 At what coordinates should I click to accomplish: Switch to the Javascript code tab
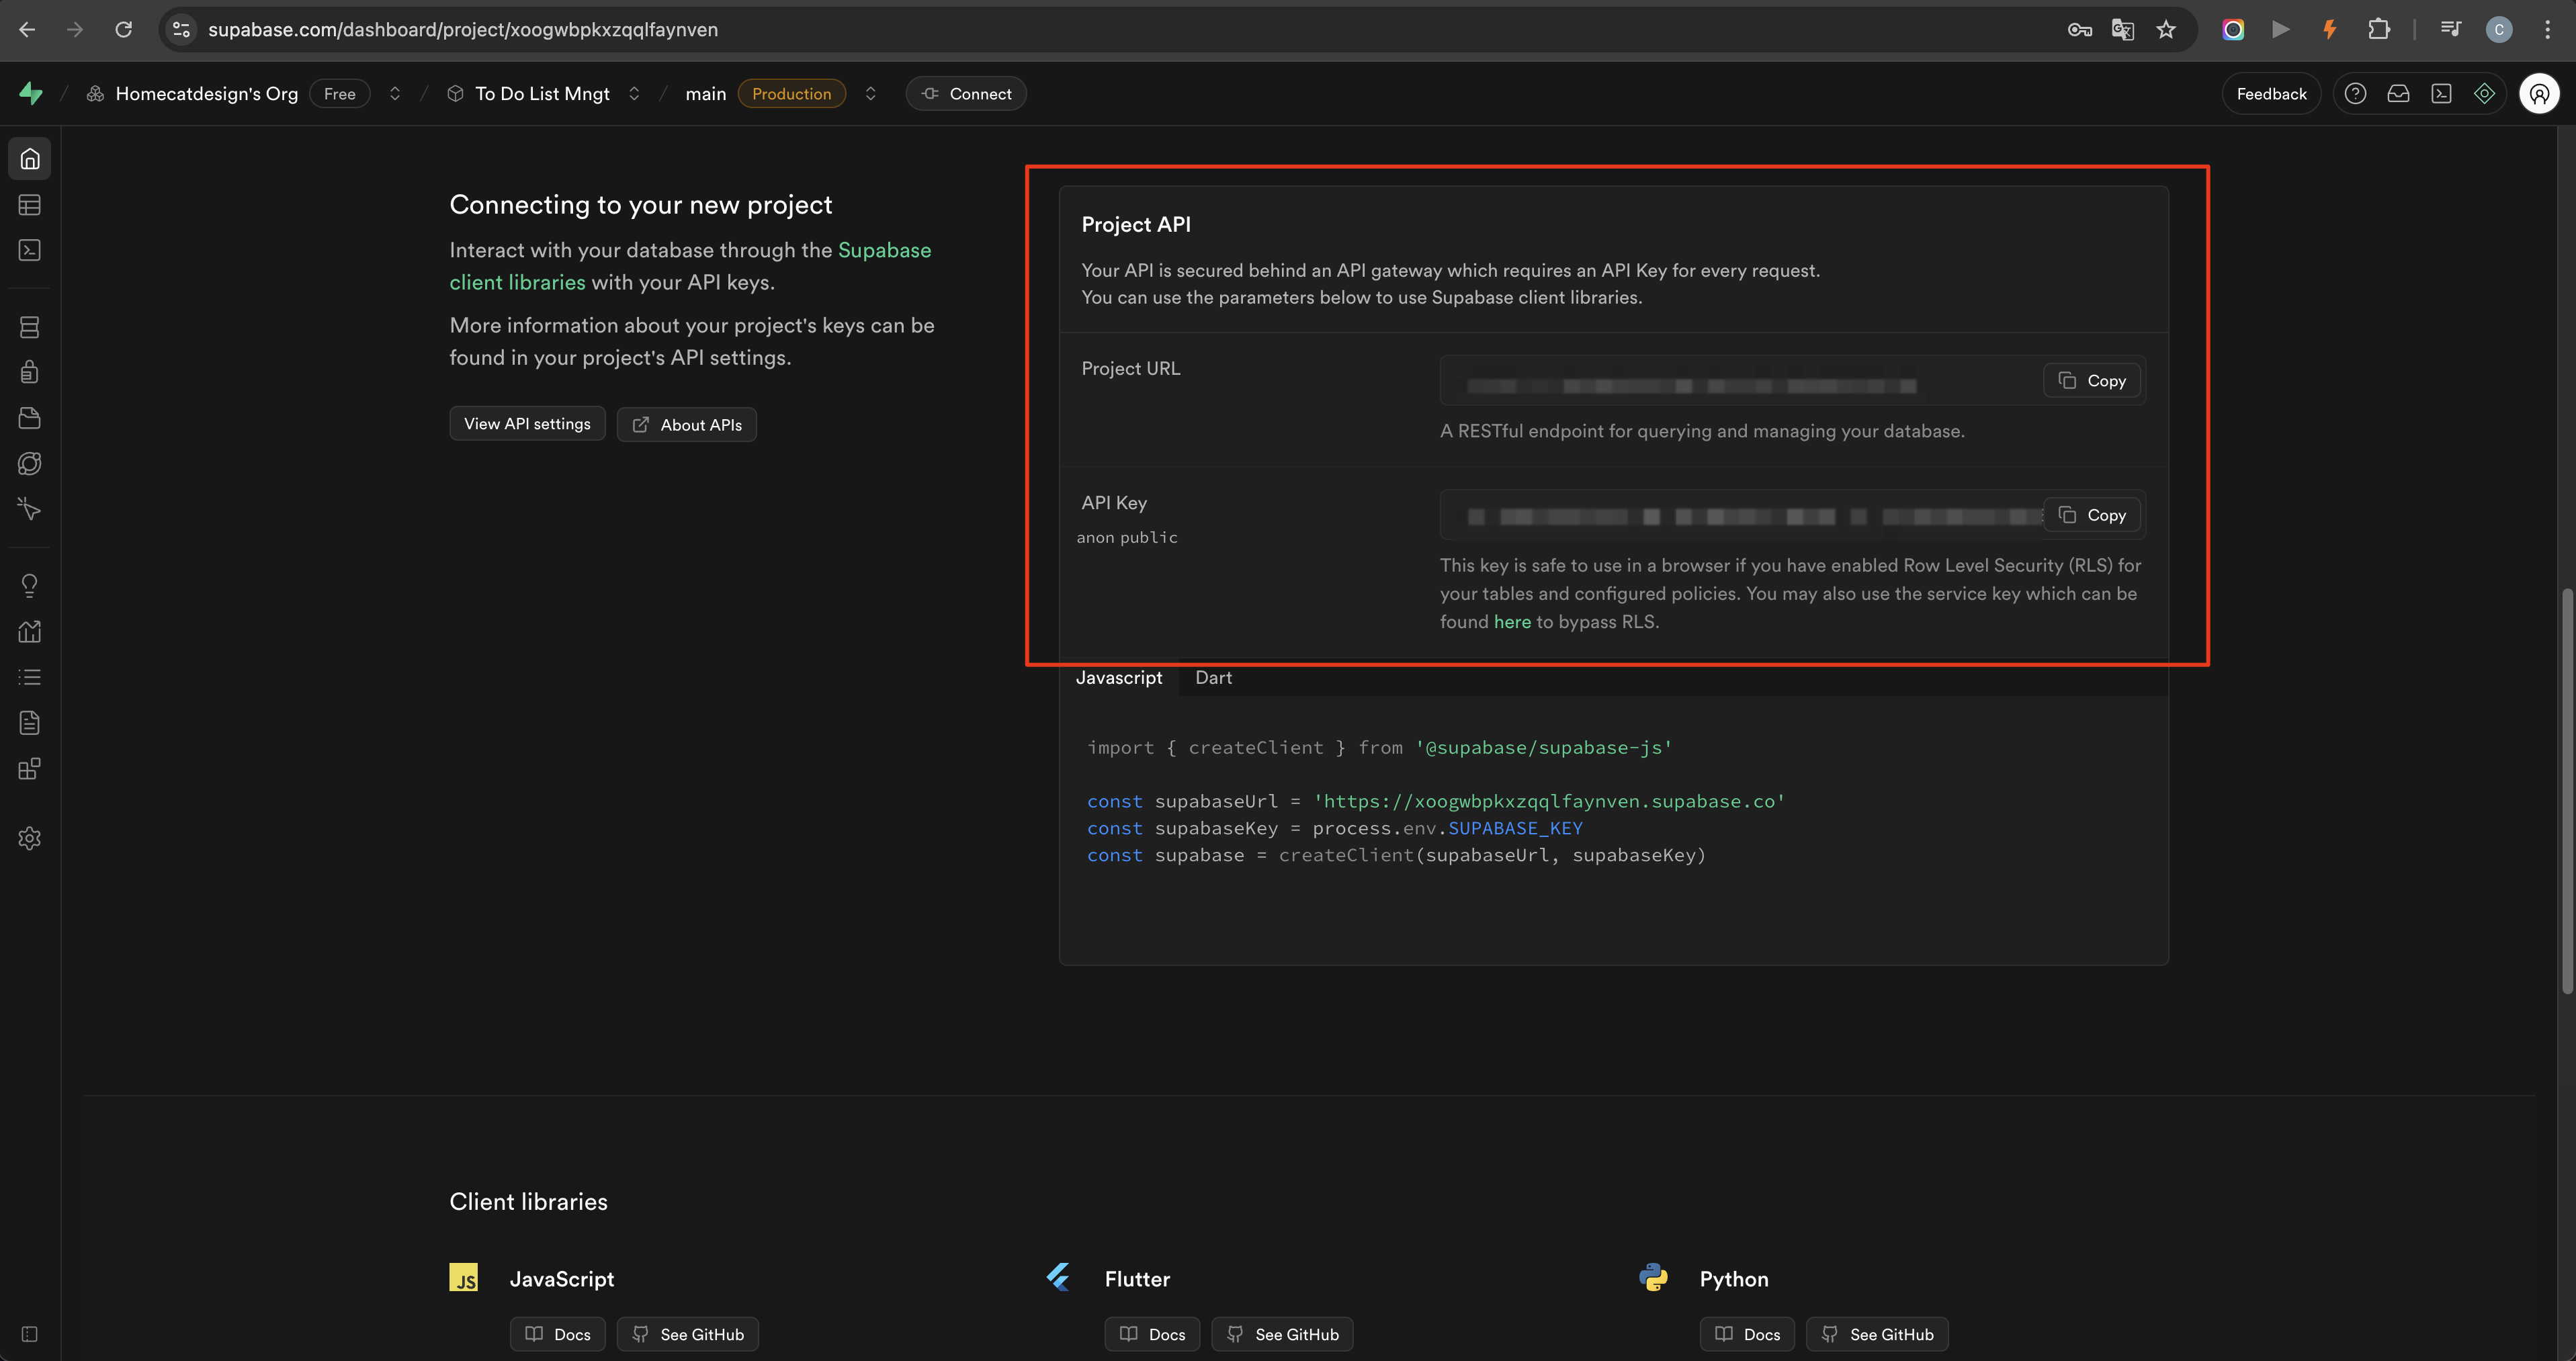(x=1119, y=677)
